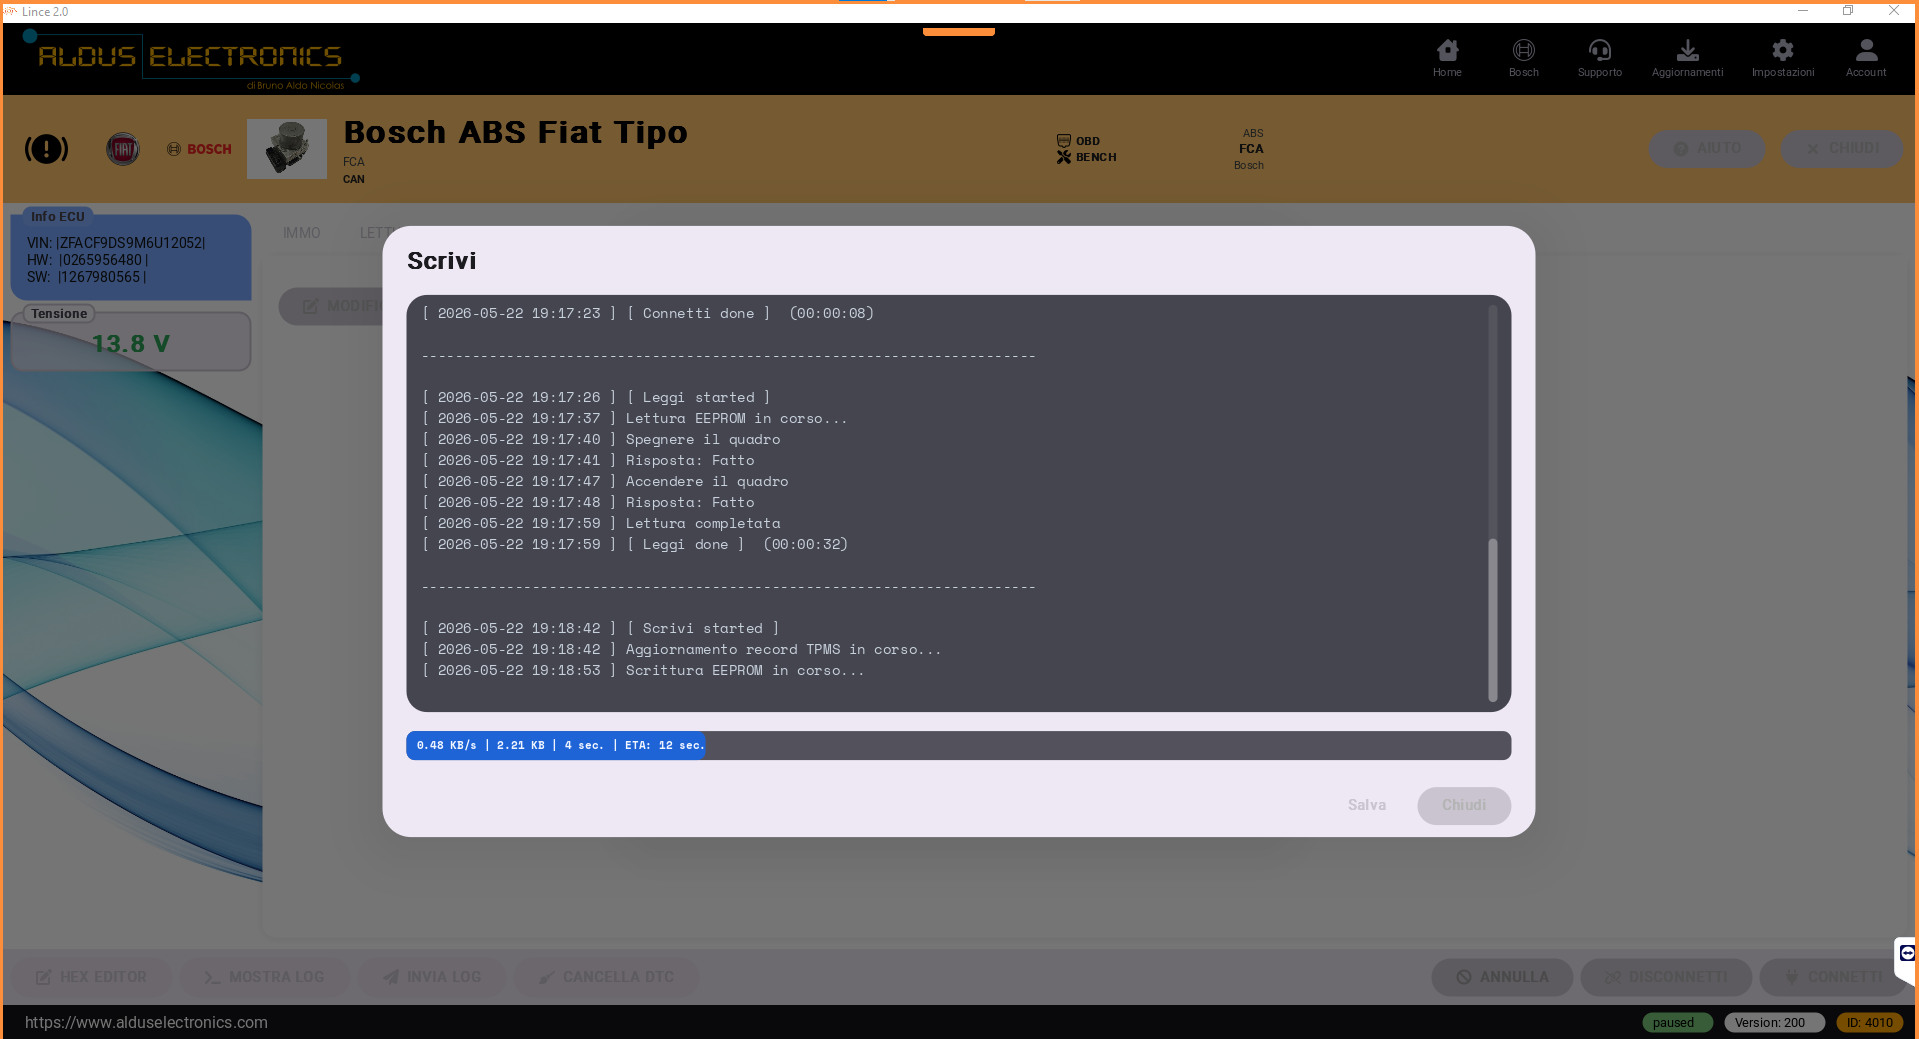
Task: Click the write progress bar
Action: point(958,745)
